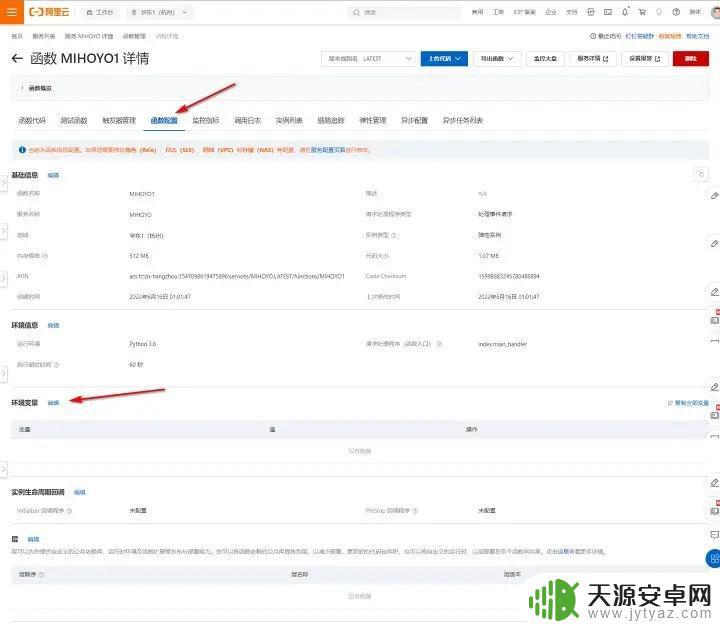Switch to the 异步配置 tab

coord(414,120)
